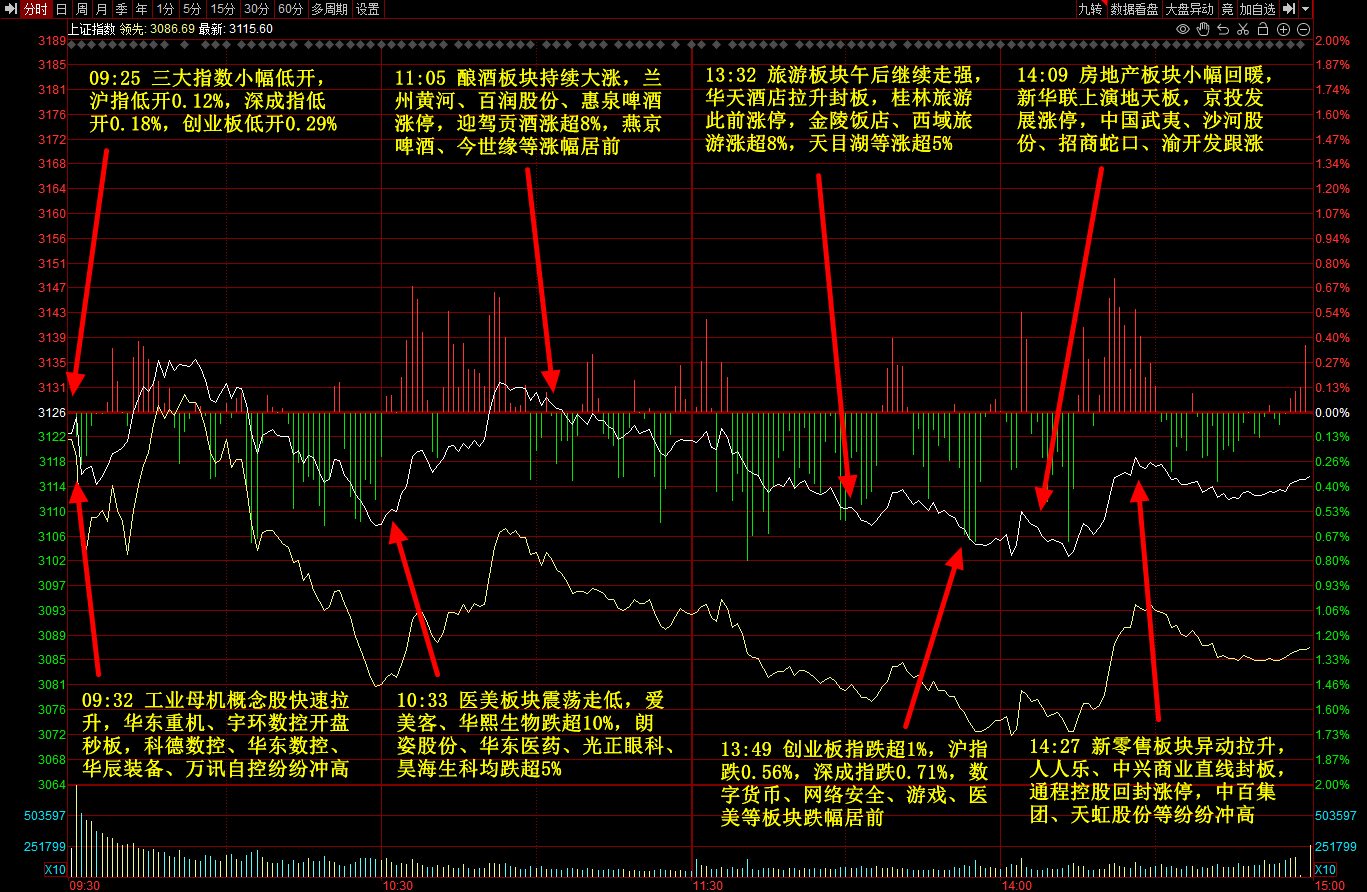Image resolution: width=1367 pixels, height=892 pixels.
Task: Click the left X10 volume scale label
Action: tap(56, 870)
